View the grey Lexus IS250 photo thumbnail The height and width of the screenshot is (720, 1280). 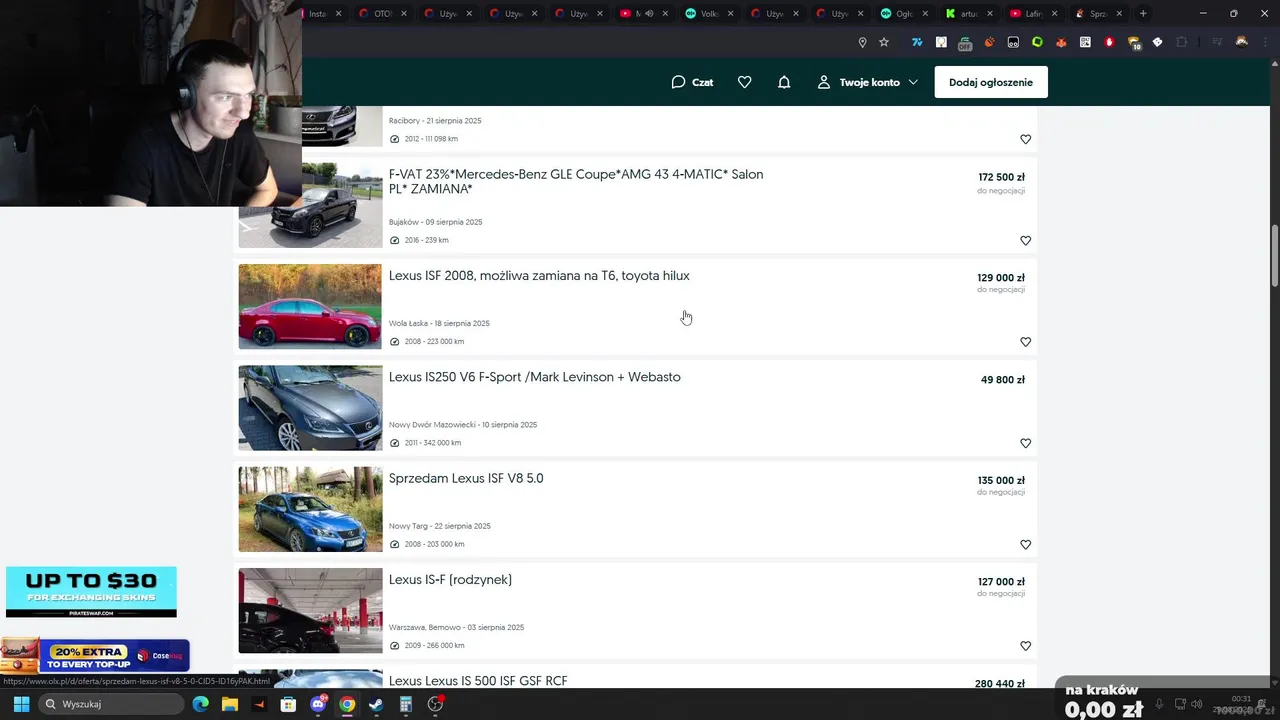click(310, 408)
